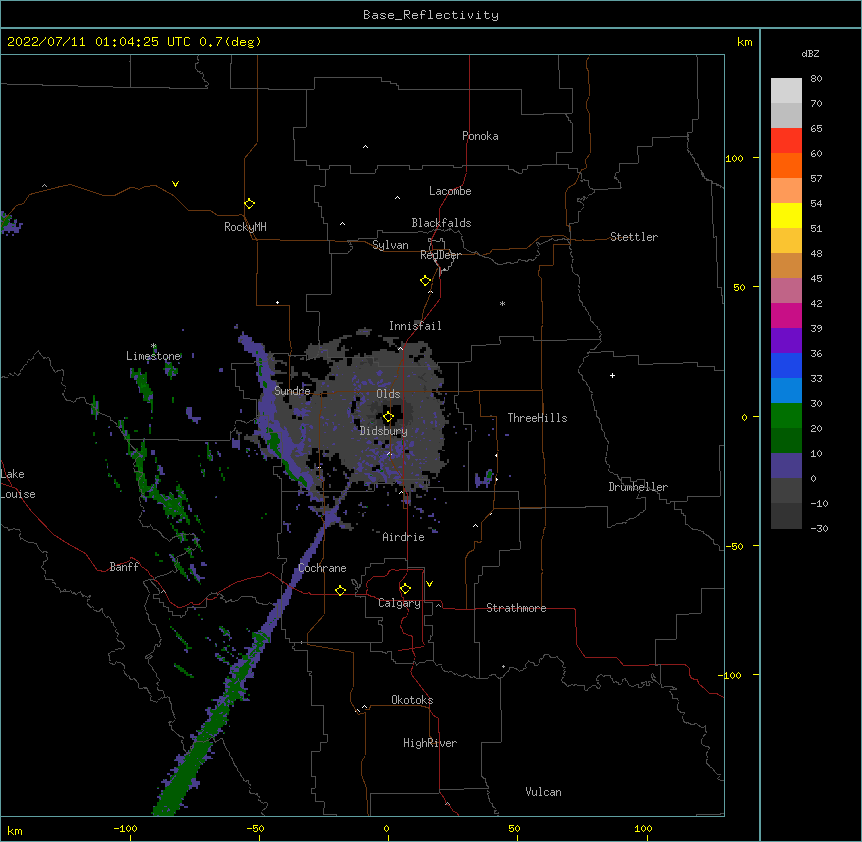
Task: Click the Drumheller label
Action: (638, 487)
